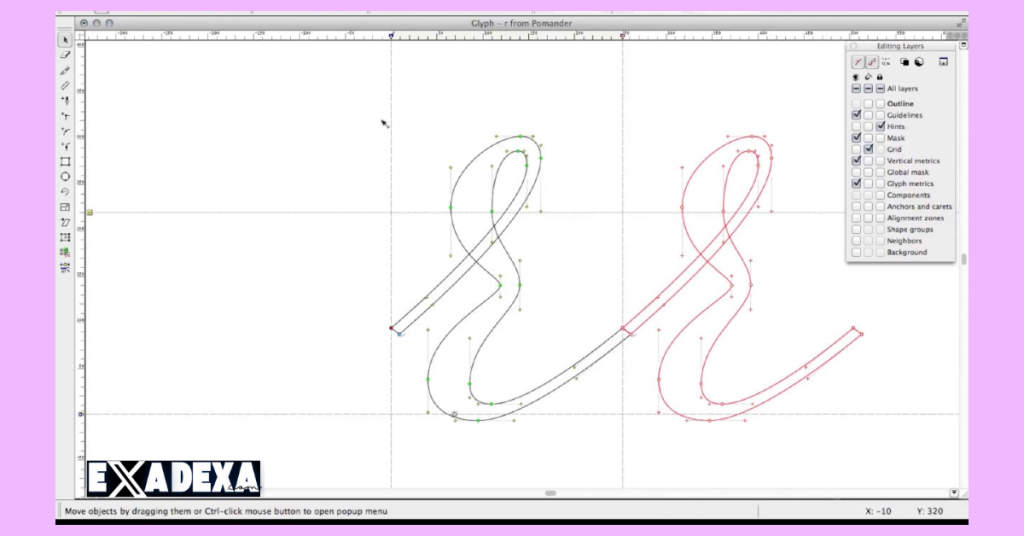Select the Scale tool
The image size is (1024, 536).
click(x=65, y=207)
